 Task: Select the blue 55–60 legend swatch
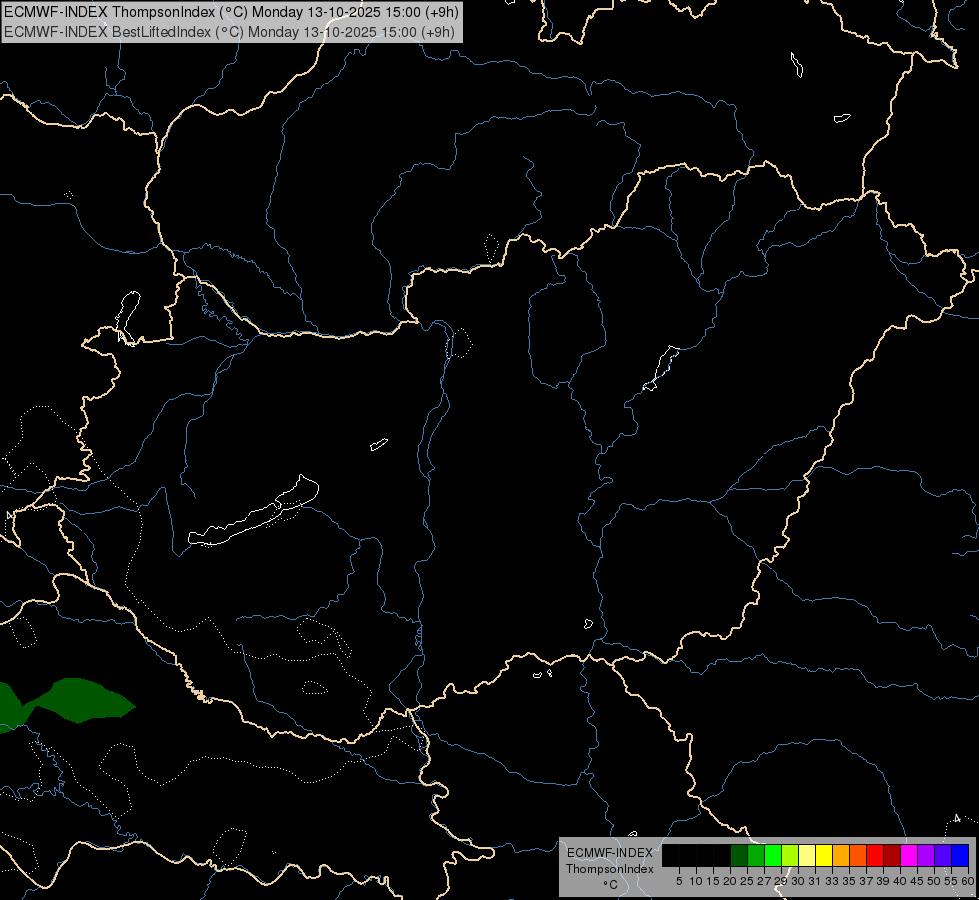point(960,855)
